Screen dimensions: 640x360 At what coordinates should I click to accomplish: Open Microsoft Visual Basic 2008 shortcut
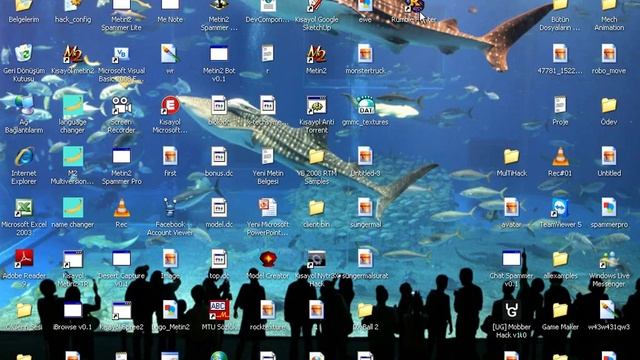(x=121, y=54)
